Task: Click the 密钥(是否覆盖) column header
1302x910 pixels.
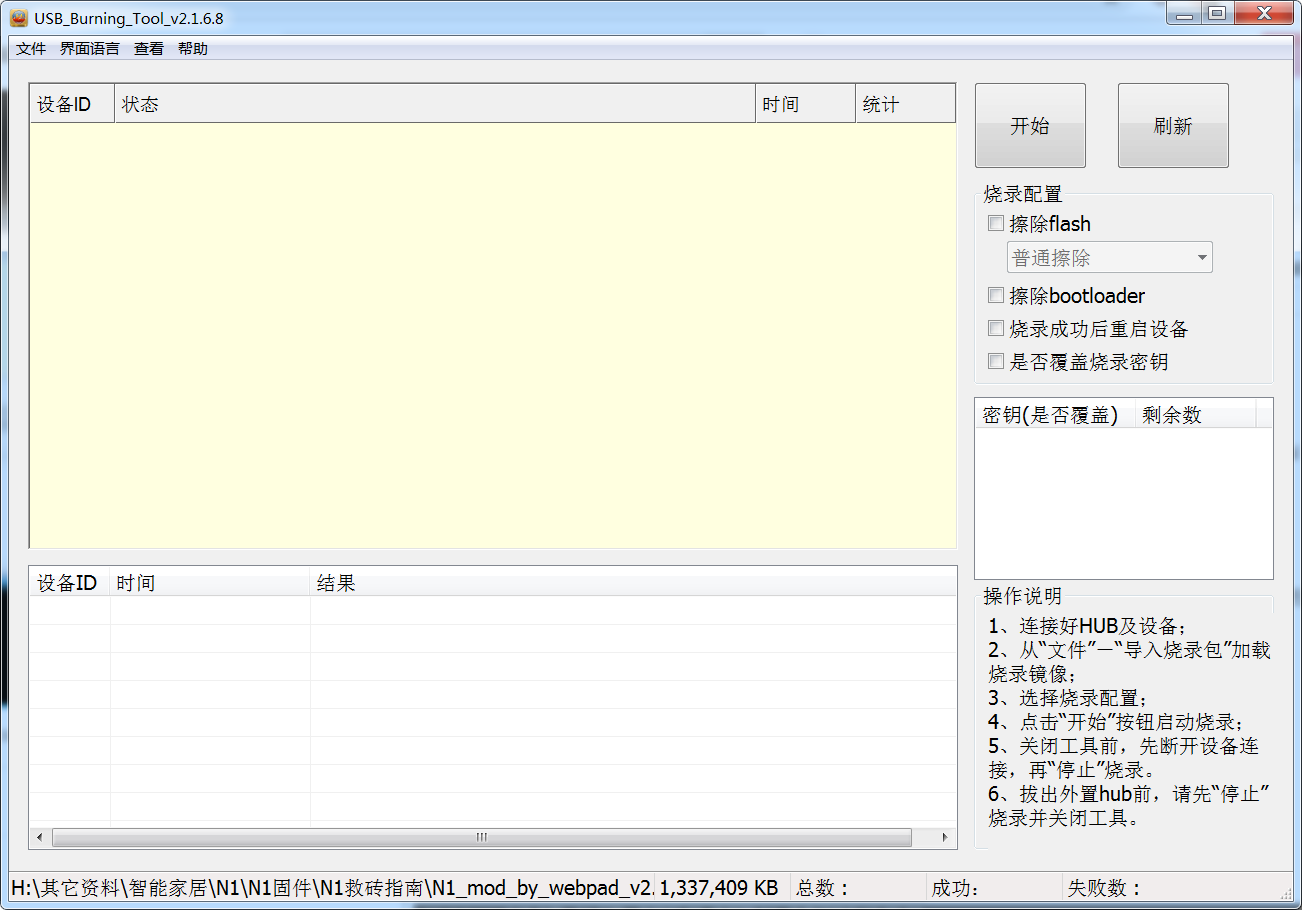Action: point(1055,415)
